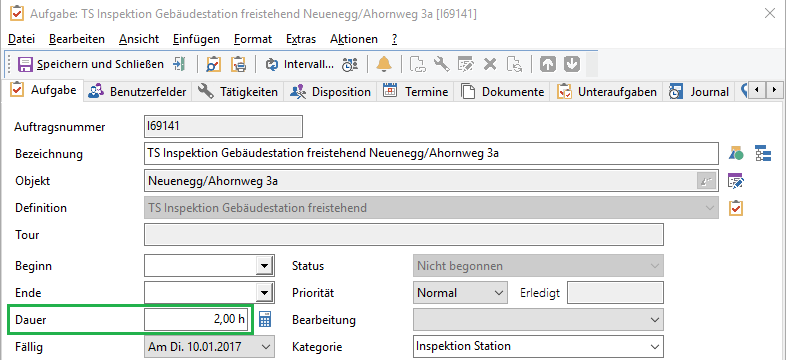Click the task icon in the title bar
Viewport: 786px width, 360px height.
(x=17, y=14)
